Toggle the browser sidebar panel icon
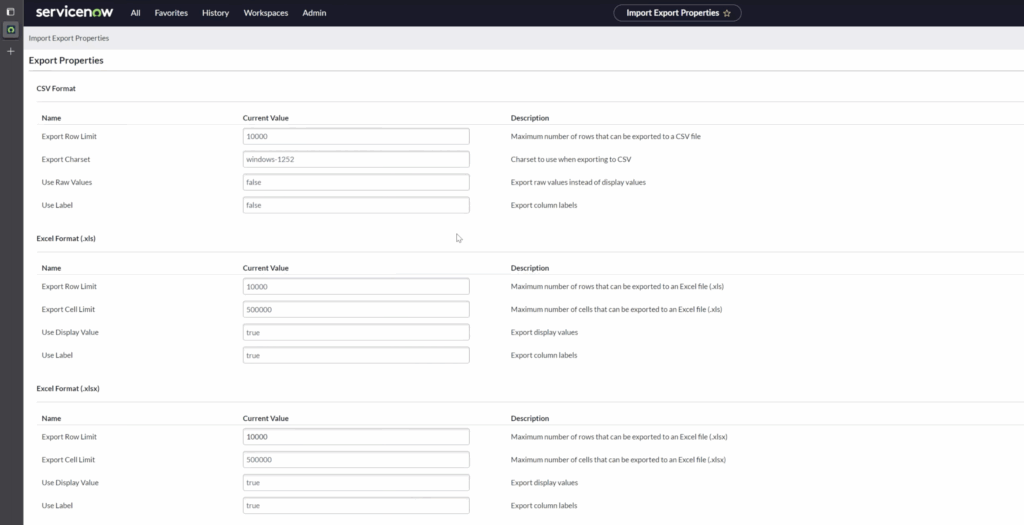Viewport: 1024px width, 525px height. click(x=11, y=12)
